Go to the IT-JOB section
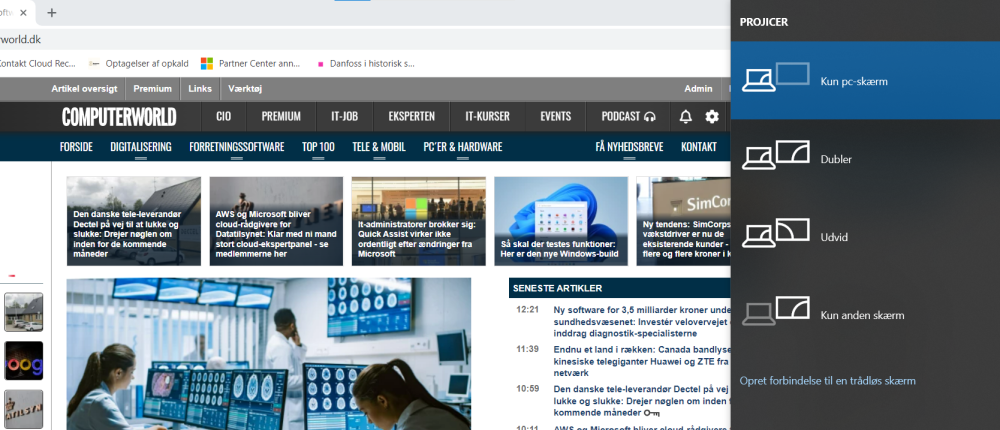1000x430 pixels. [x=346, y=116]
